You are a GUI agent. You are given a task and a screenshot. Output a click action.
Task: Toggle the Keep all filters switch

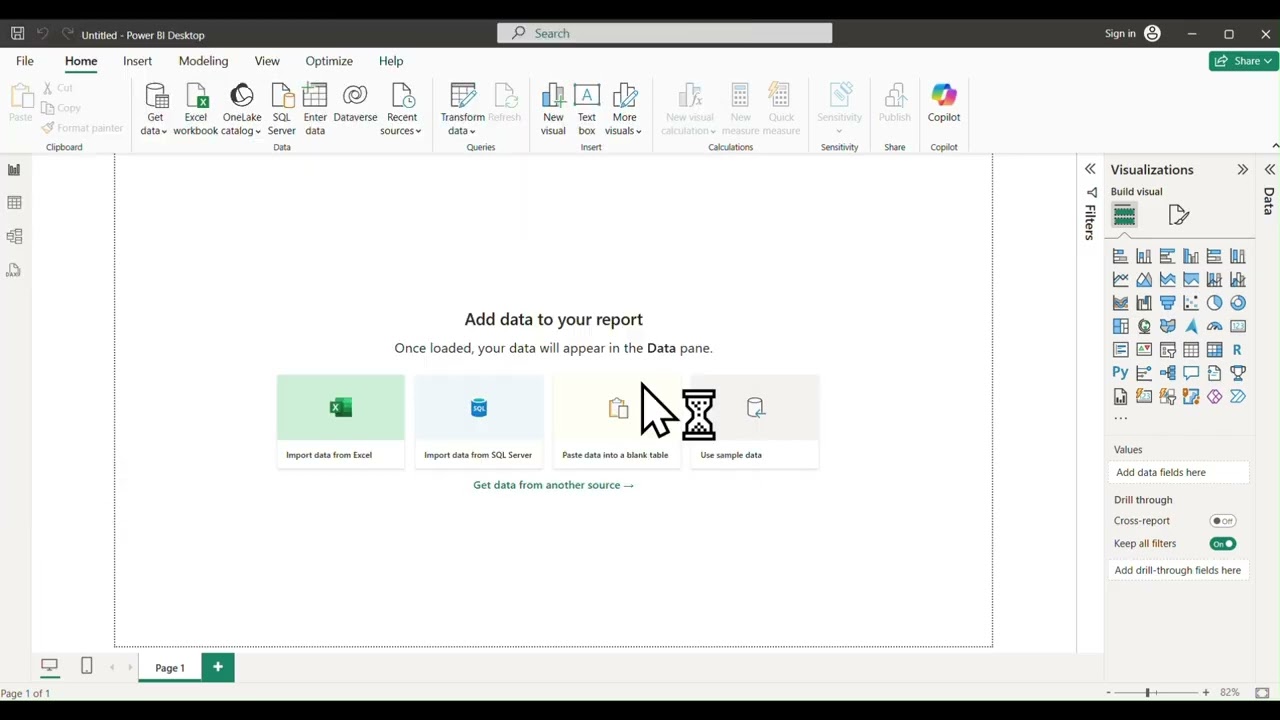[1223, 544]
